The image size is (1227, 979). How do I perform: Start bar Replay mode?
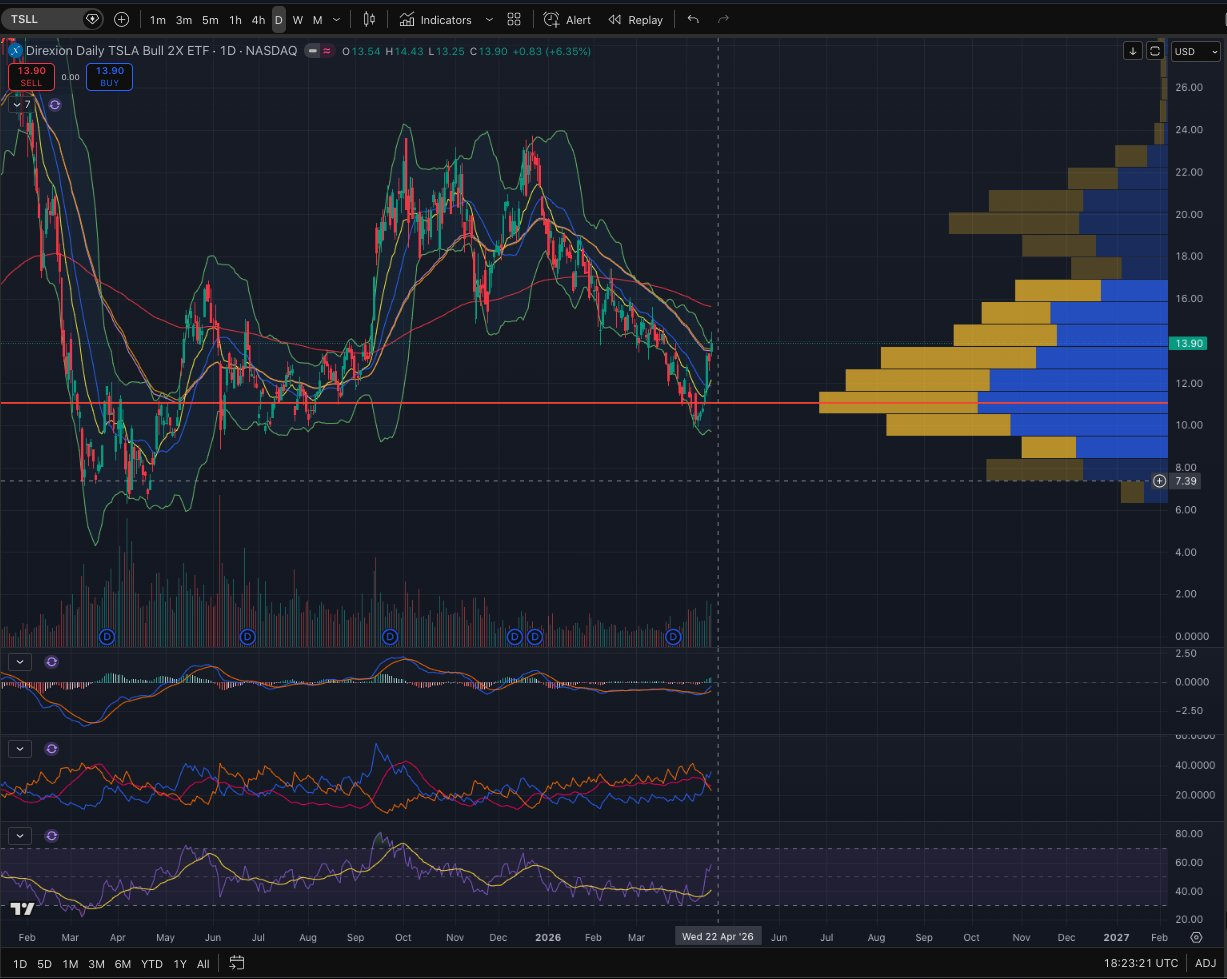click(636, 20)
